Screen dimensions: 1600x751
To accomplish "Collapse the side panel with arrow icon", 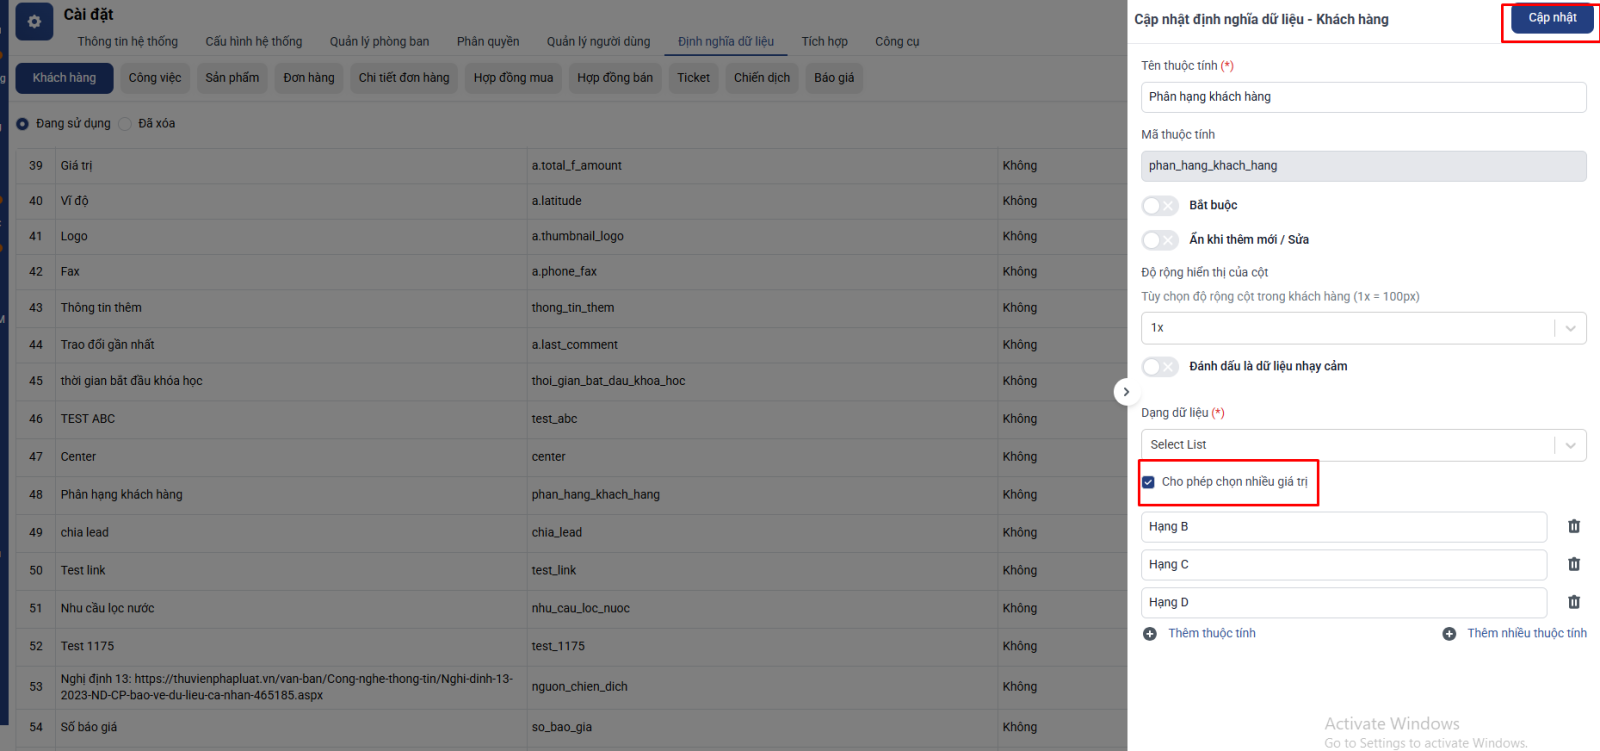I will click(1126, 392).
